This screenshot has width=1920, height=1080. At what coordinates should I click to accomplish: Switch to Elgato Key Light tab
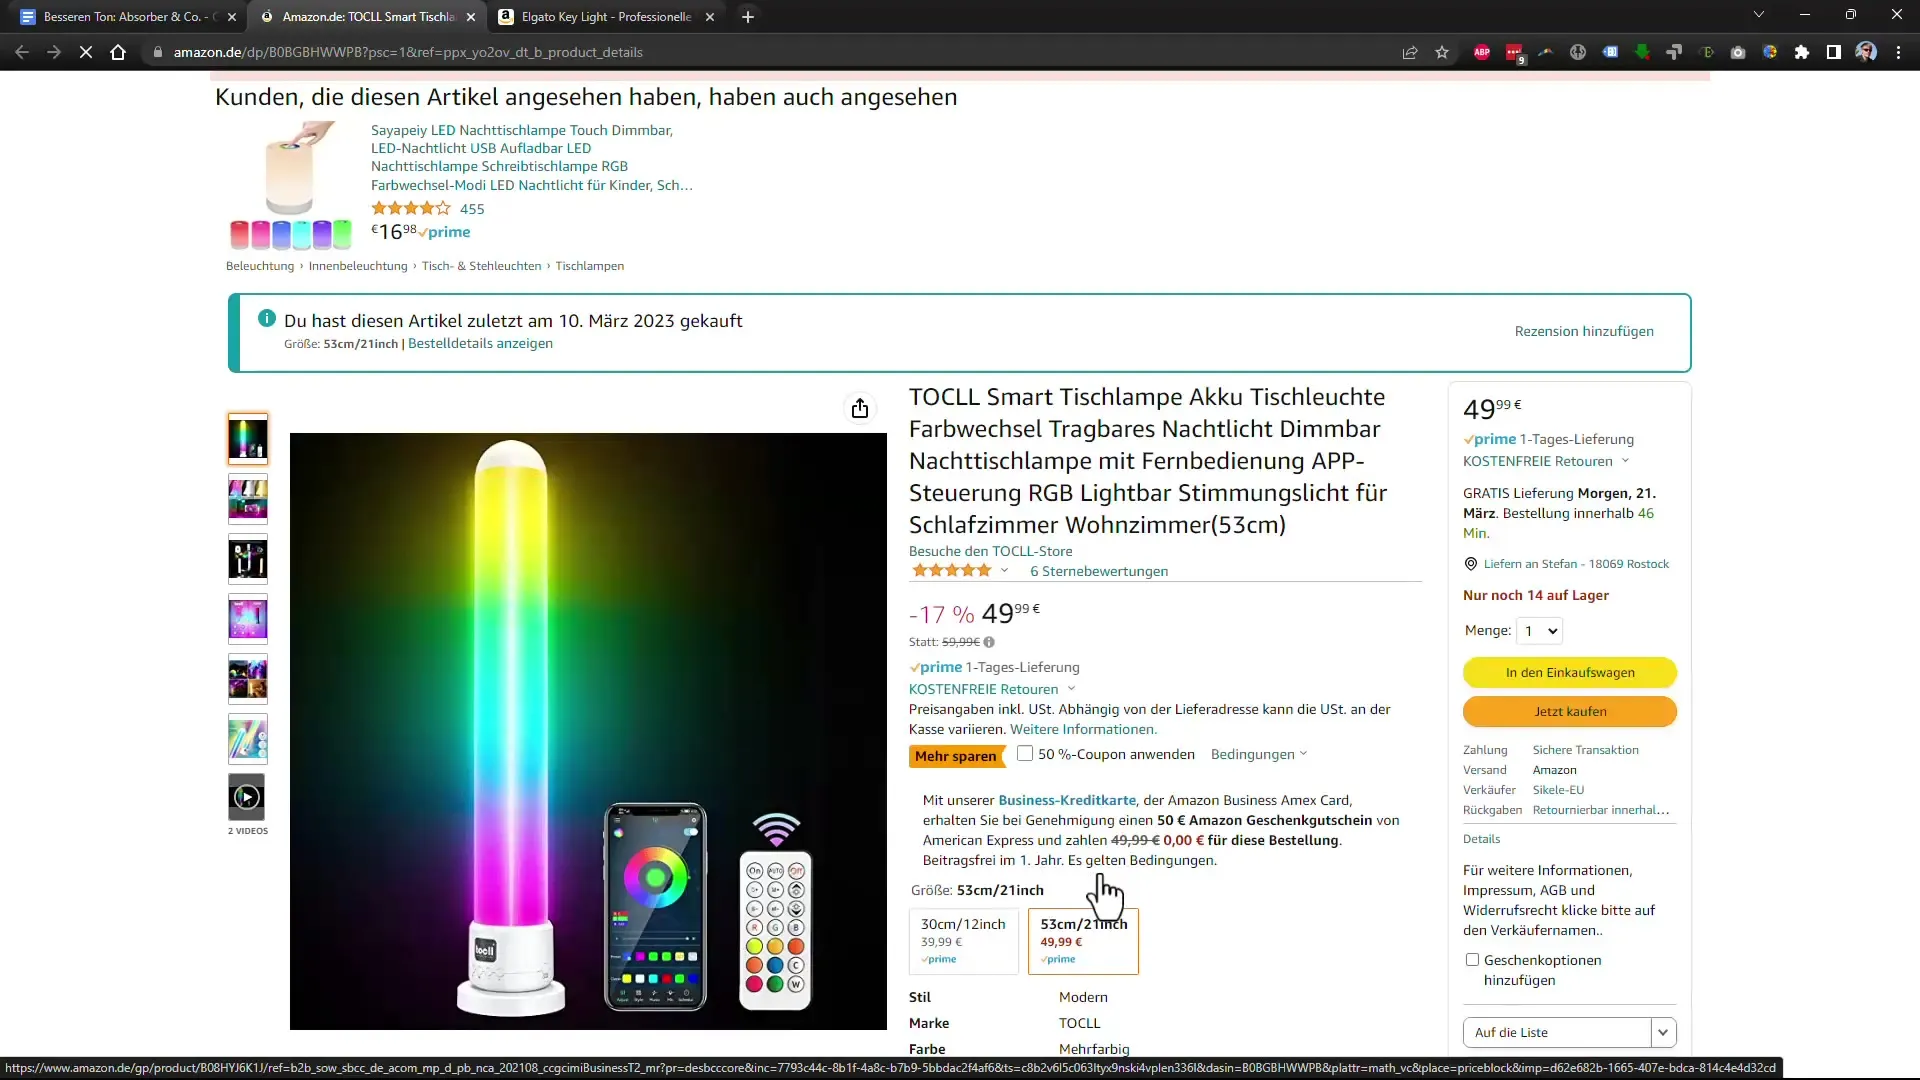click(x=607, y=16)
